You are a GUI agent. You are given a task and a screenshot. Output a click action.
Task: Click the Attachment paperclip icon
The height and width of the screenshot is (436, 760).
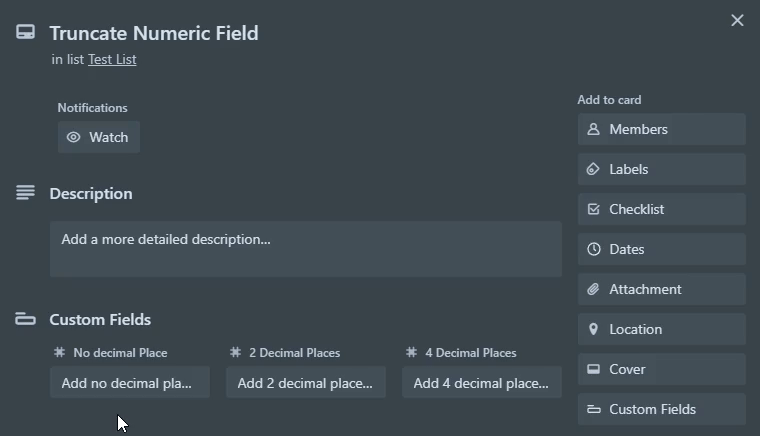(x=593, y=289)
